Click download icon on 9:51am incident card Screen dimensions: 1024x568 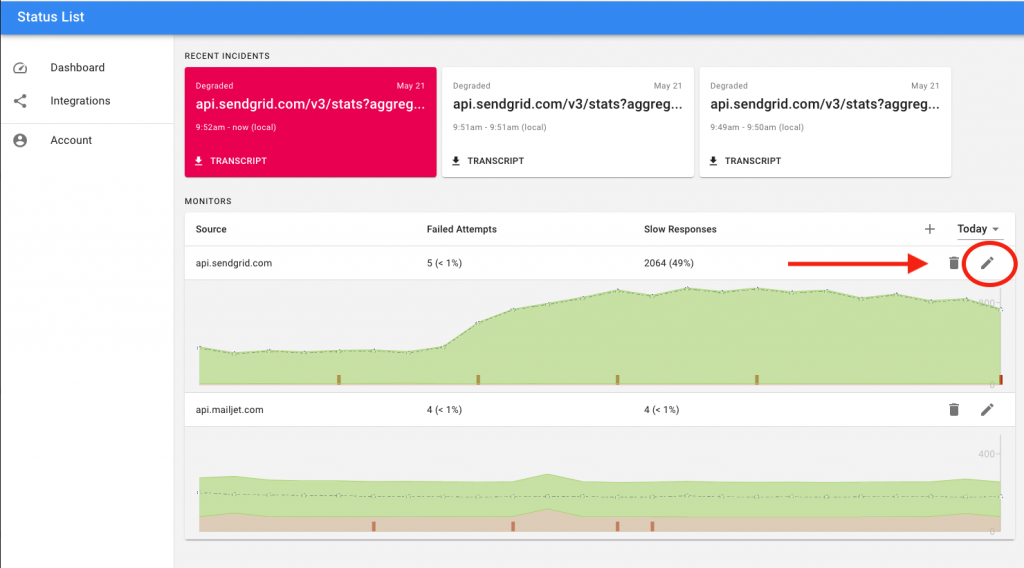click(x=456, y=161)
